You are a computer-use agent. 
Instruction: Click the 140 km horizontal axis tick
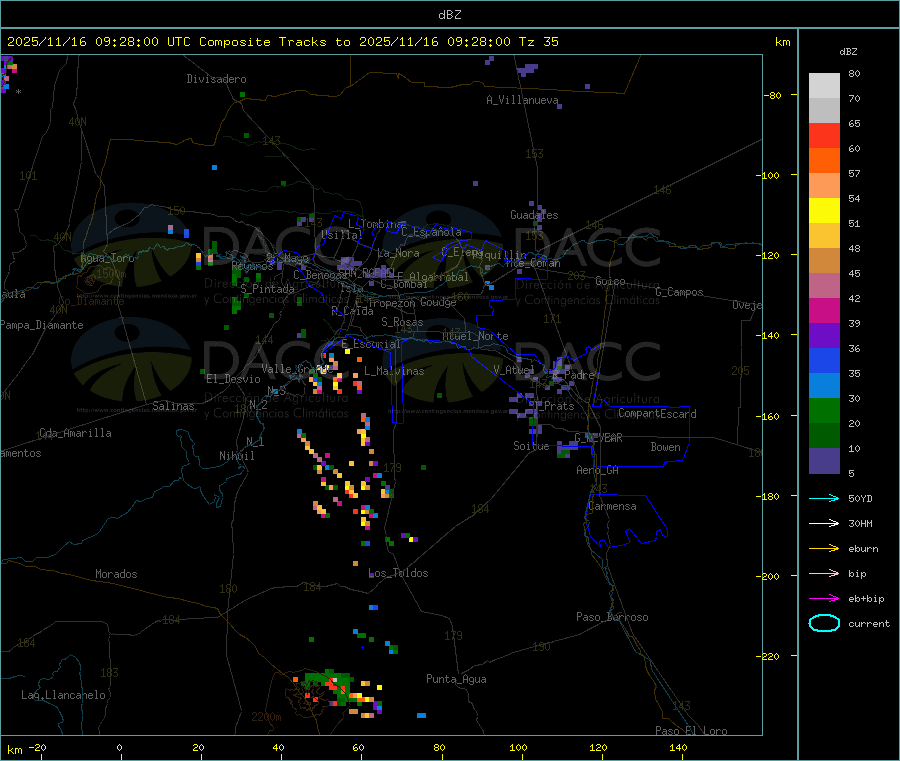[x=678, y=747]
